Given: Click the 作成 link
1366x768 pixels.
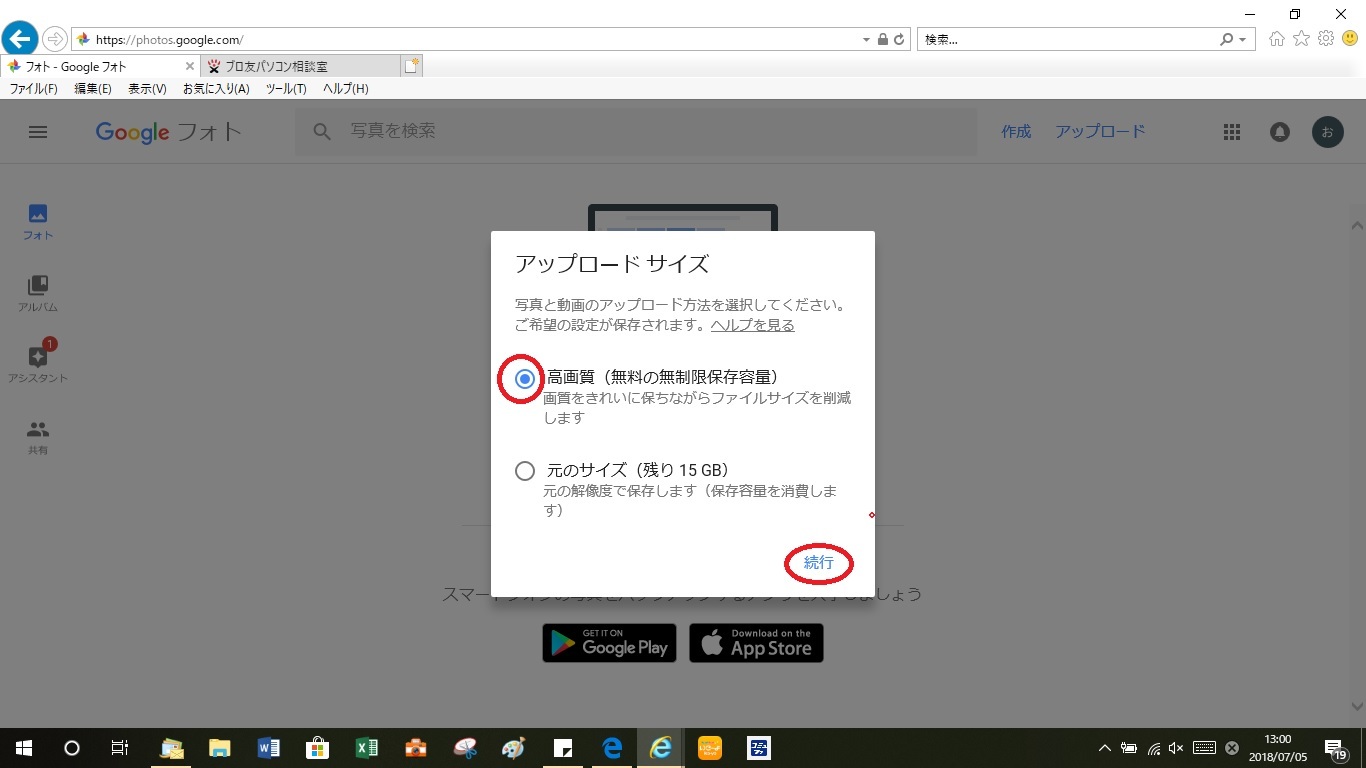Looking at the screenshot, I should [x=1016, y=132].
